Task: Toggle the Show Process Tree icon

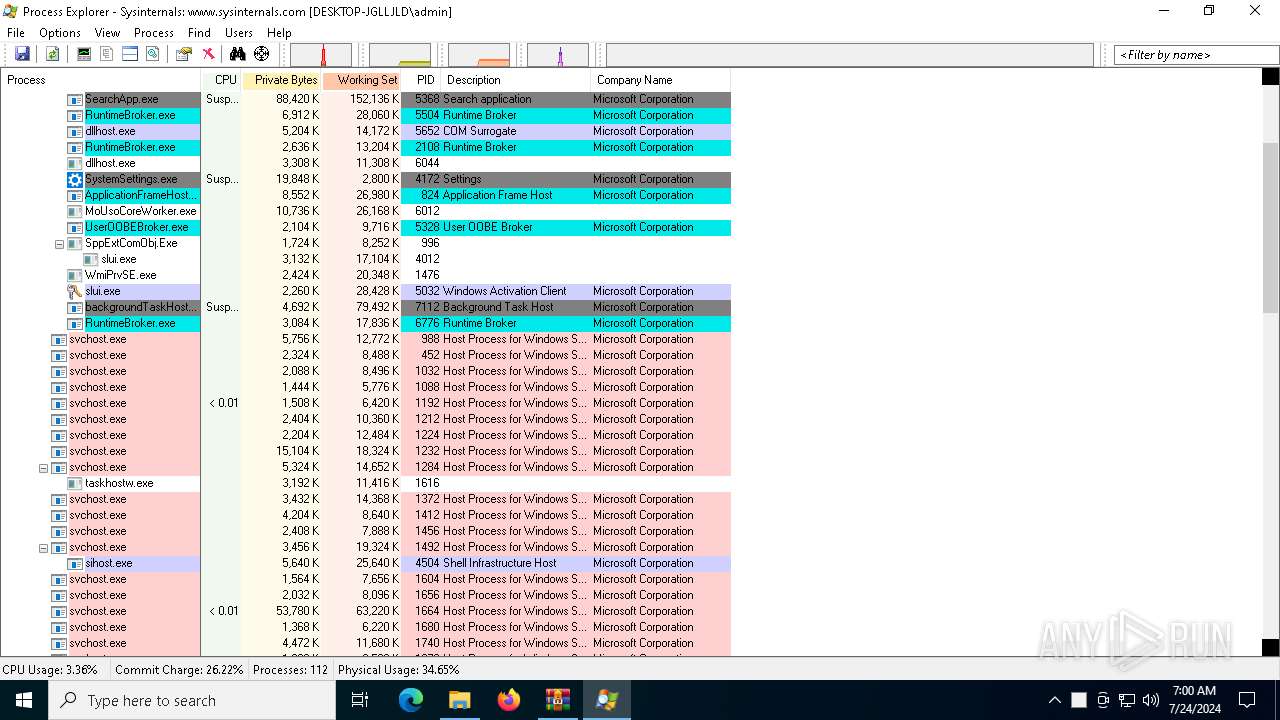Action: [106, 54]
